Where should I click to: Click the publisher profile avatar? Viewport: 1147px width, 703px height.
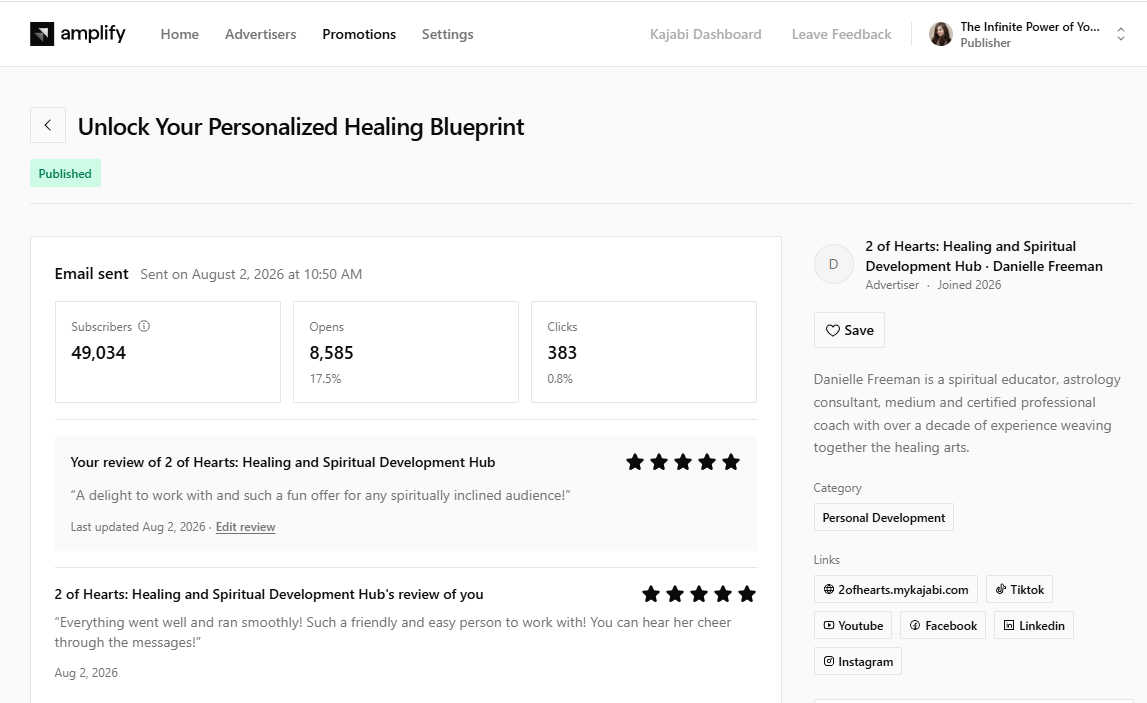941,34
